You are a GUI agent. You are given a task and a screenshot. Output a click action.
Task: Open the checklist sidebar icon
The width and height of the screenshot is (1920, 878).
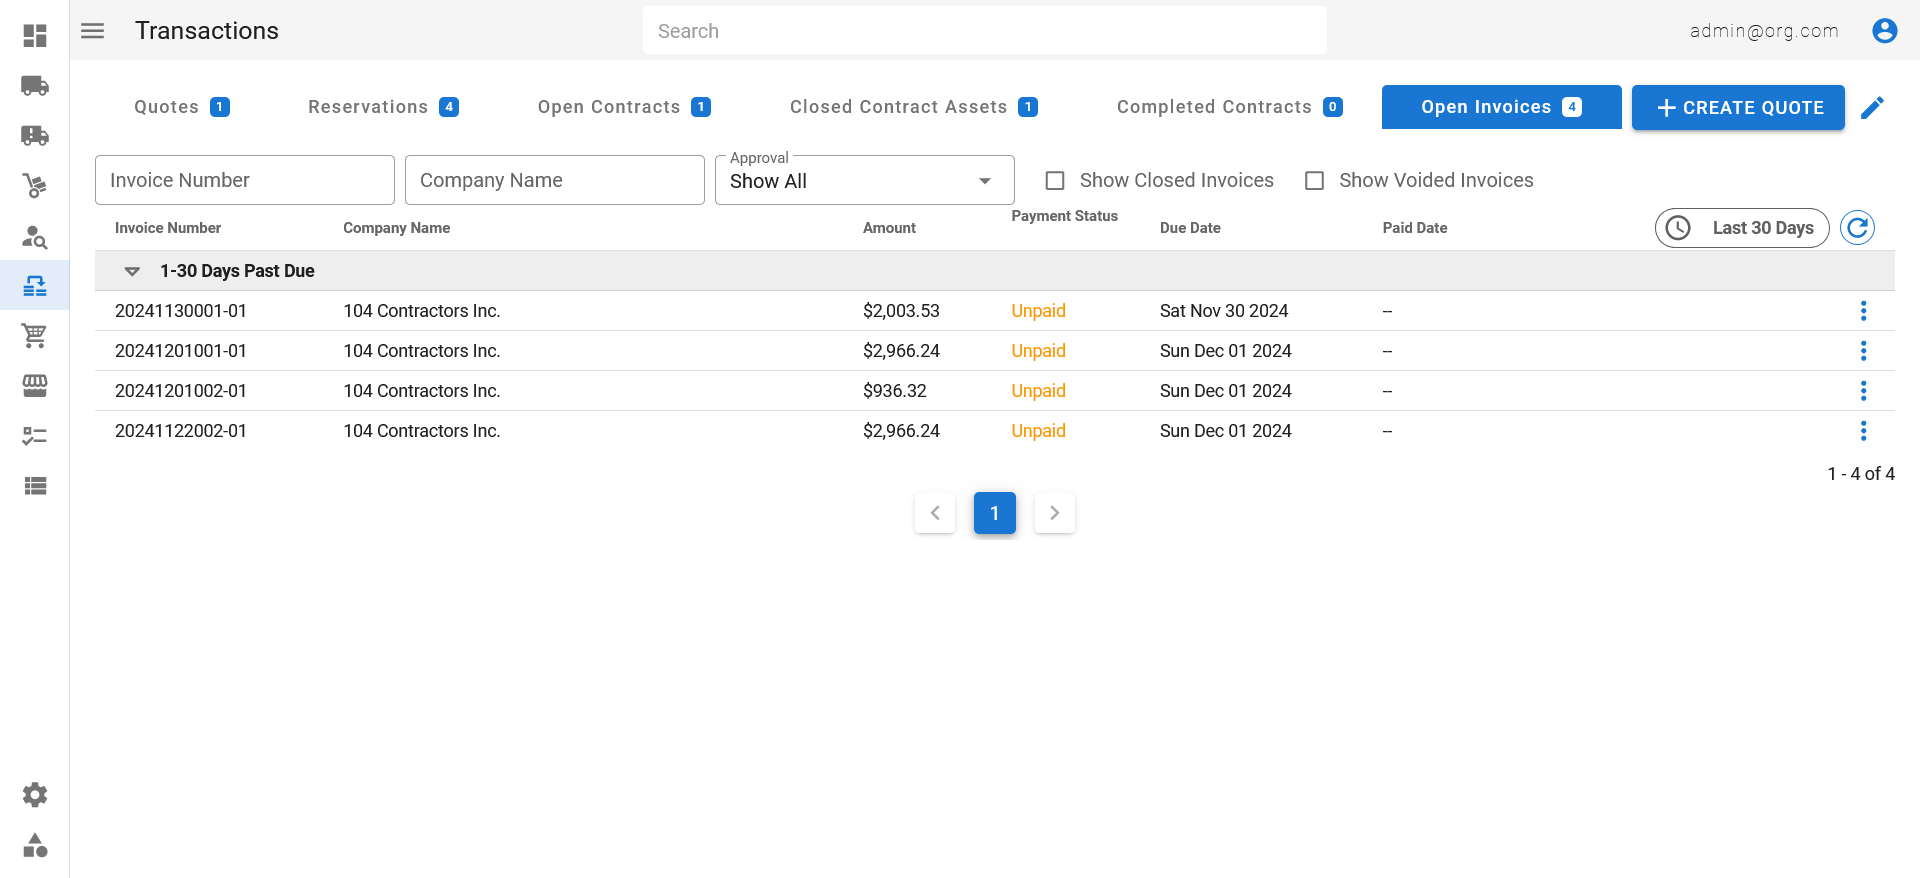point(35,436)
